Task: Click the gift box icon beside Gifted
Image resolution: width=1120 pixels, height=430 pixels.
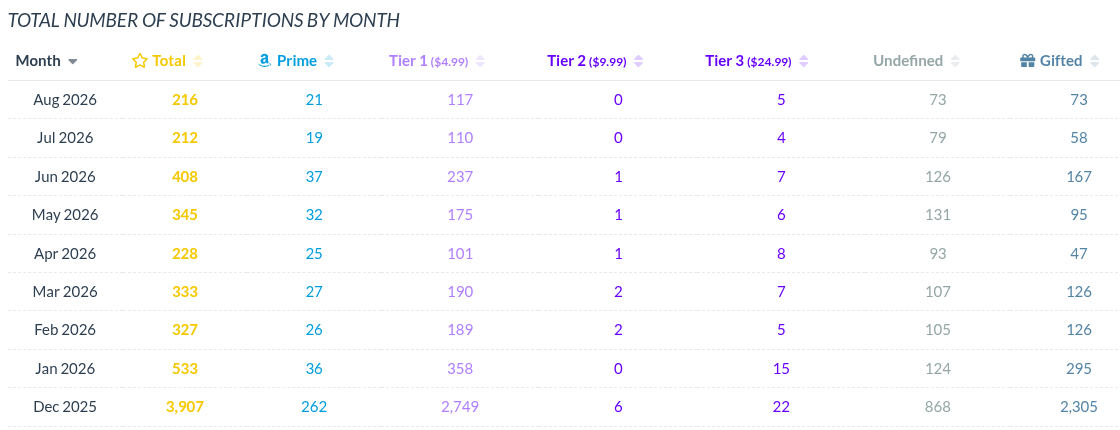Action: [x=1027, y=61]
